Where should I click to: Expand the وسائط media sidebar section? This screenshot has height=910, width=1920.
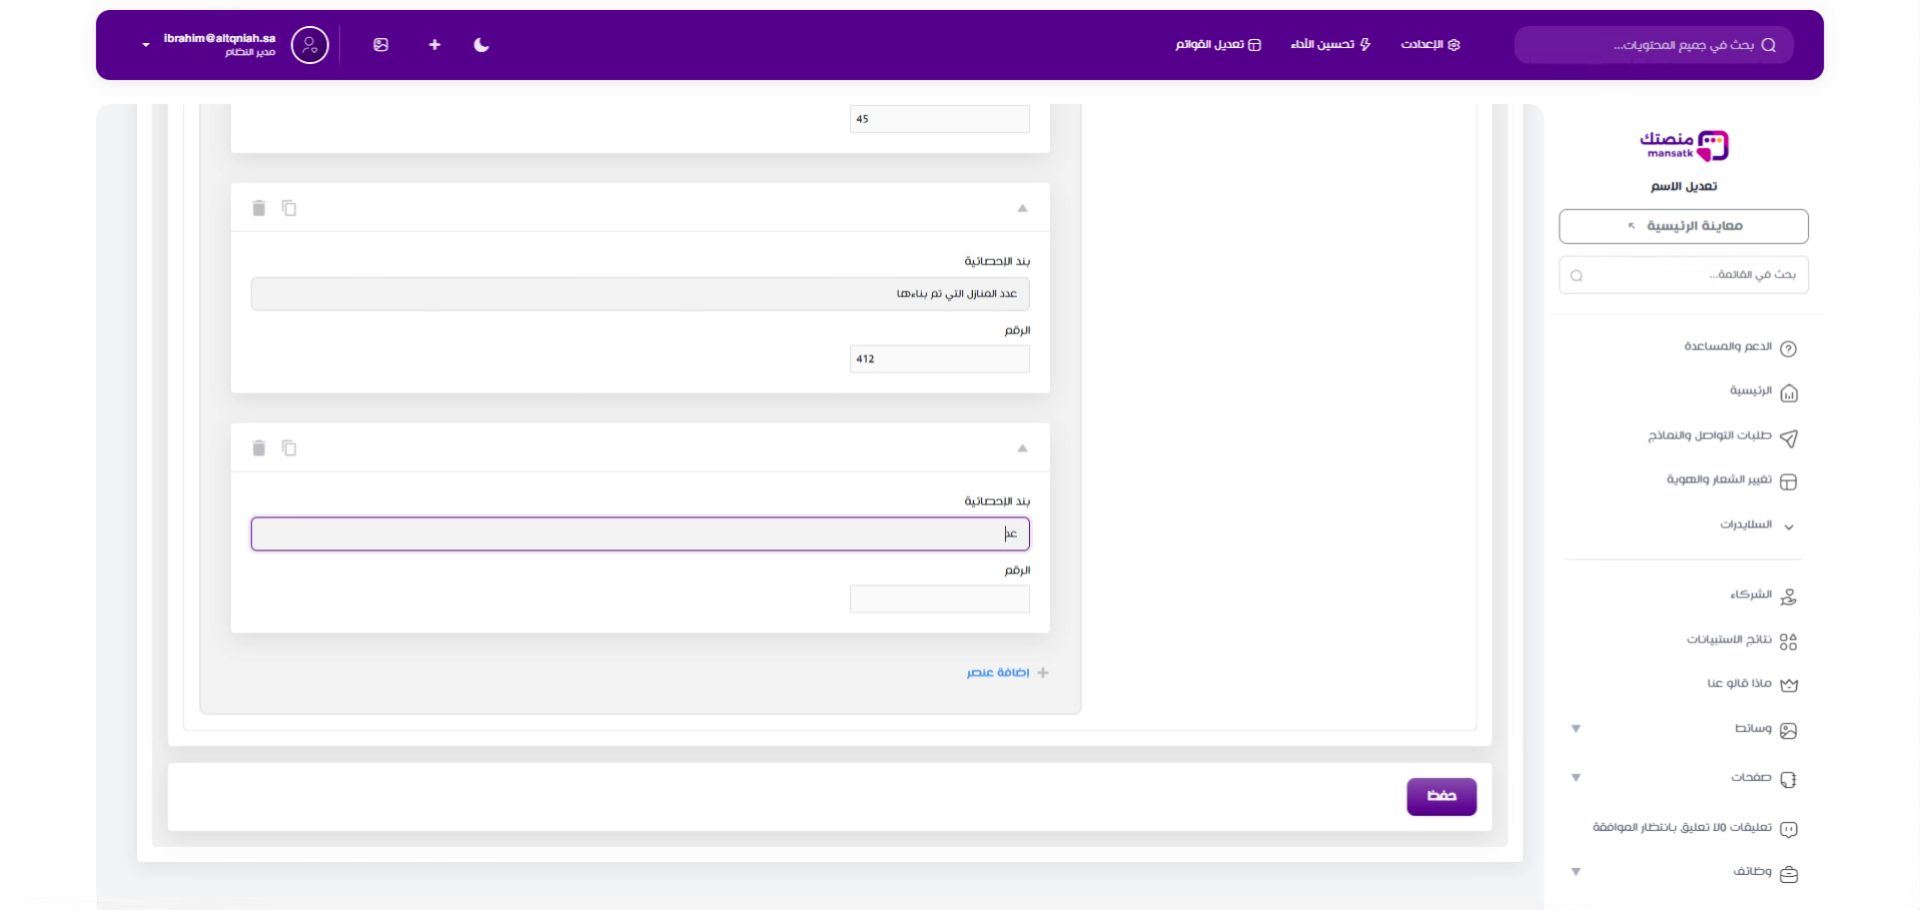(1576, 729)
